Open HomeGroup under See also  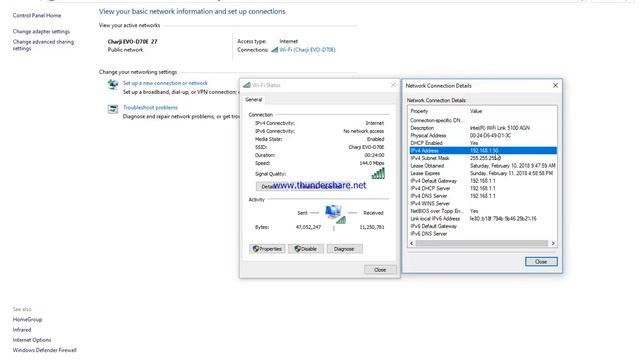(27, 319)
